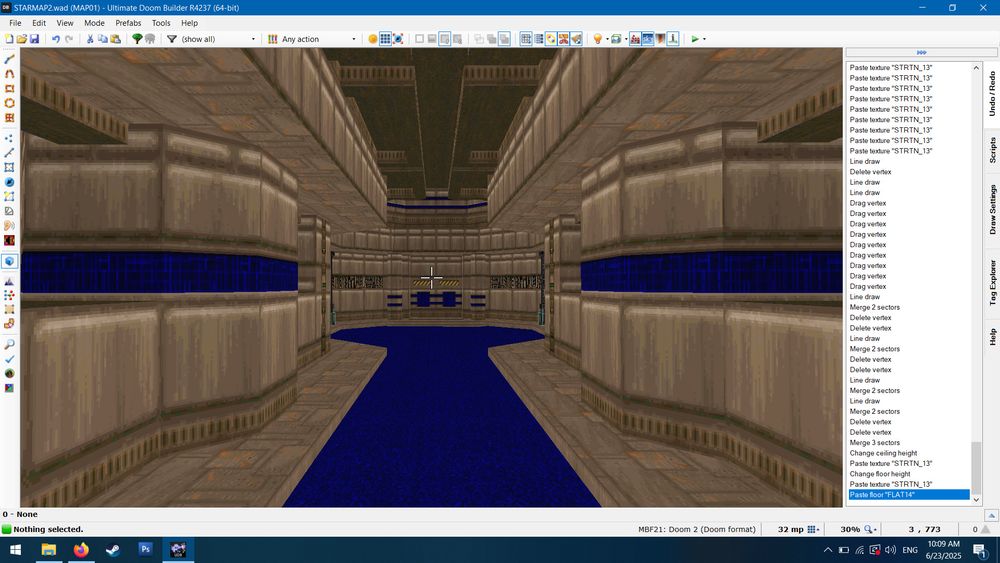Open the Edit menu
The image size is (1000, 563).
pos(39,22)
